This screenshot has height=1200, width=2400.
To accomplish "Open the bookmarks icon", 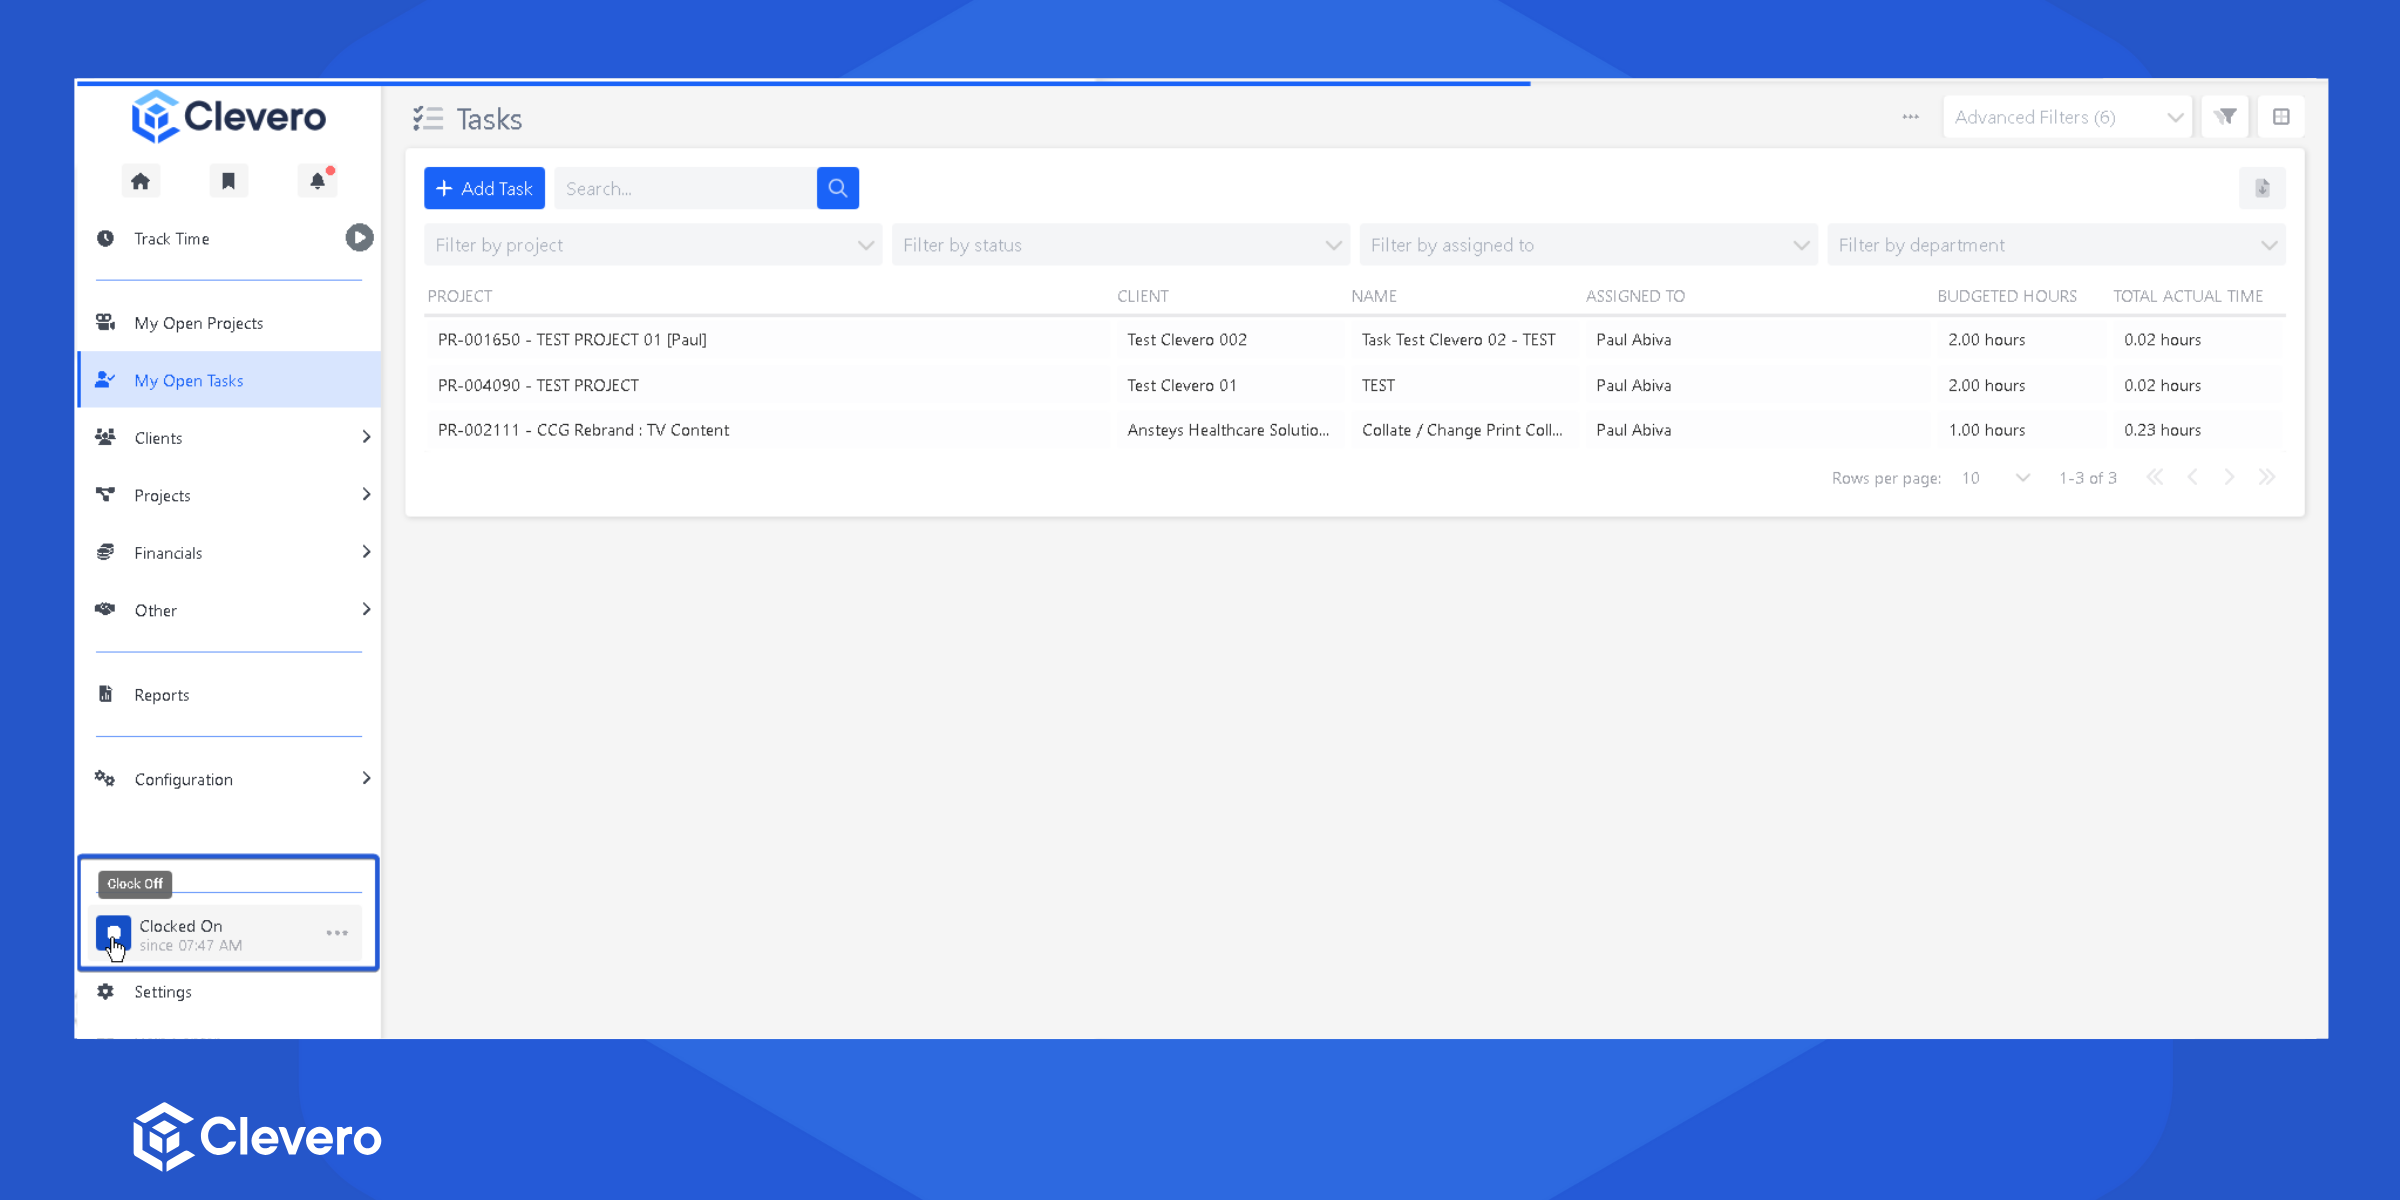I will pos(228,181).
